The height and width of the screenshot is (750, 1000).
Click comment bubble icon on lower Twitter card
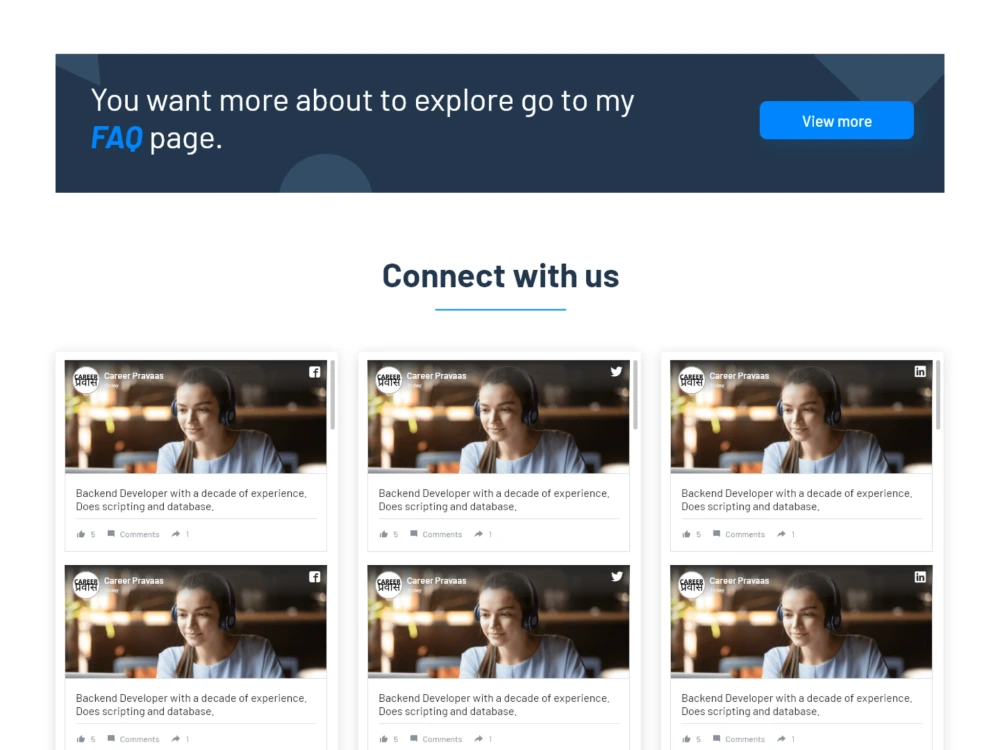[x=414, y=739]
